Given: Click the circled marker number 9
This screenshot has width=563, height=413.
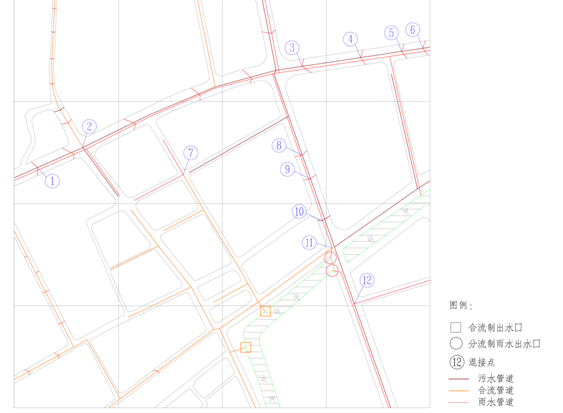Looking at the screenshot, I should pos(287,169).
